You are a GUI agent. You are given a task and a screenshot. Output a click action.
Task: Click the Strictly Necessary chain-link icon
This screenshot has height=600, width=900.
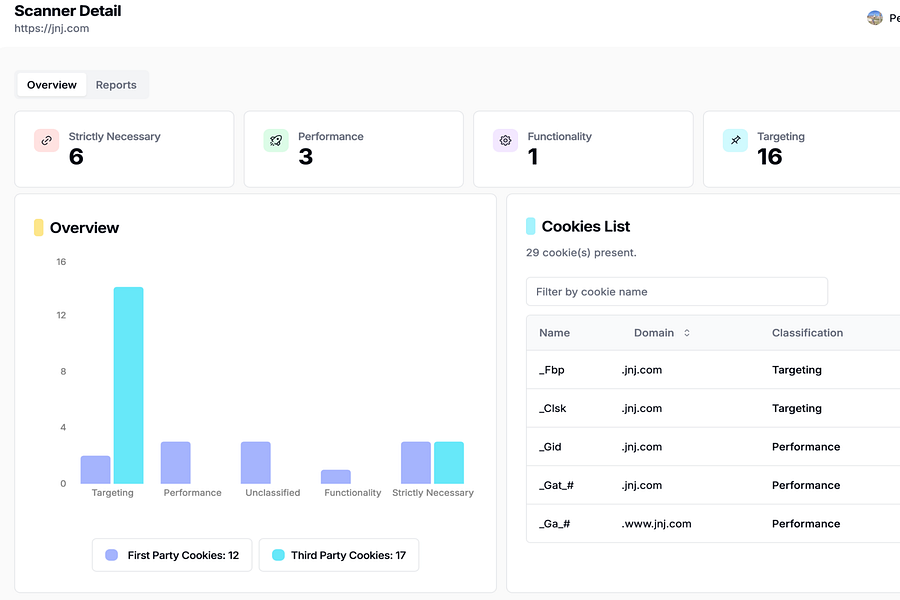(46, 141)
